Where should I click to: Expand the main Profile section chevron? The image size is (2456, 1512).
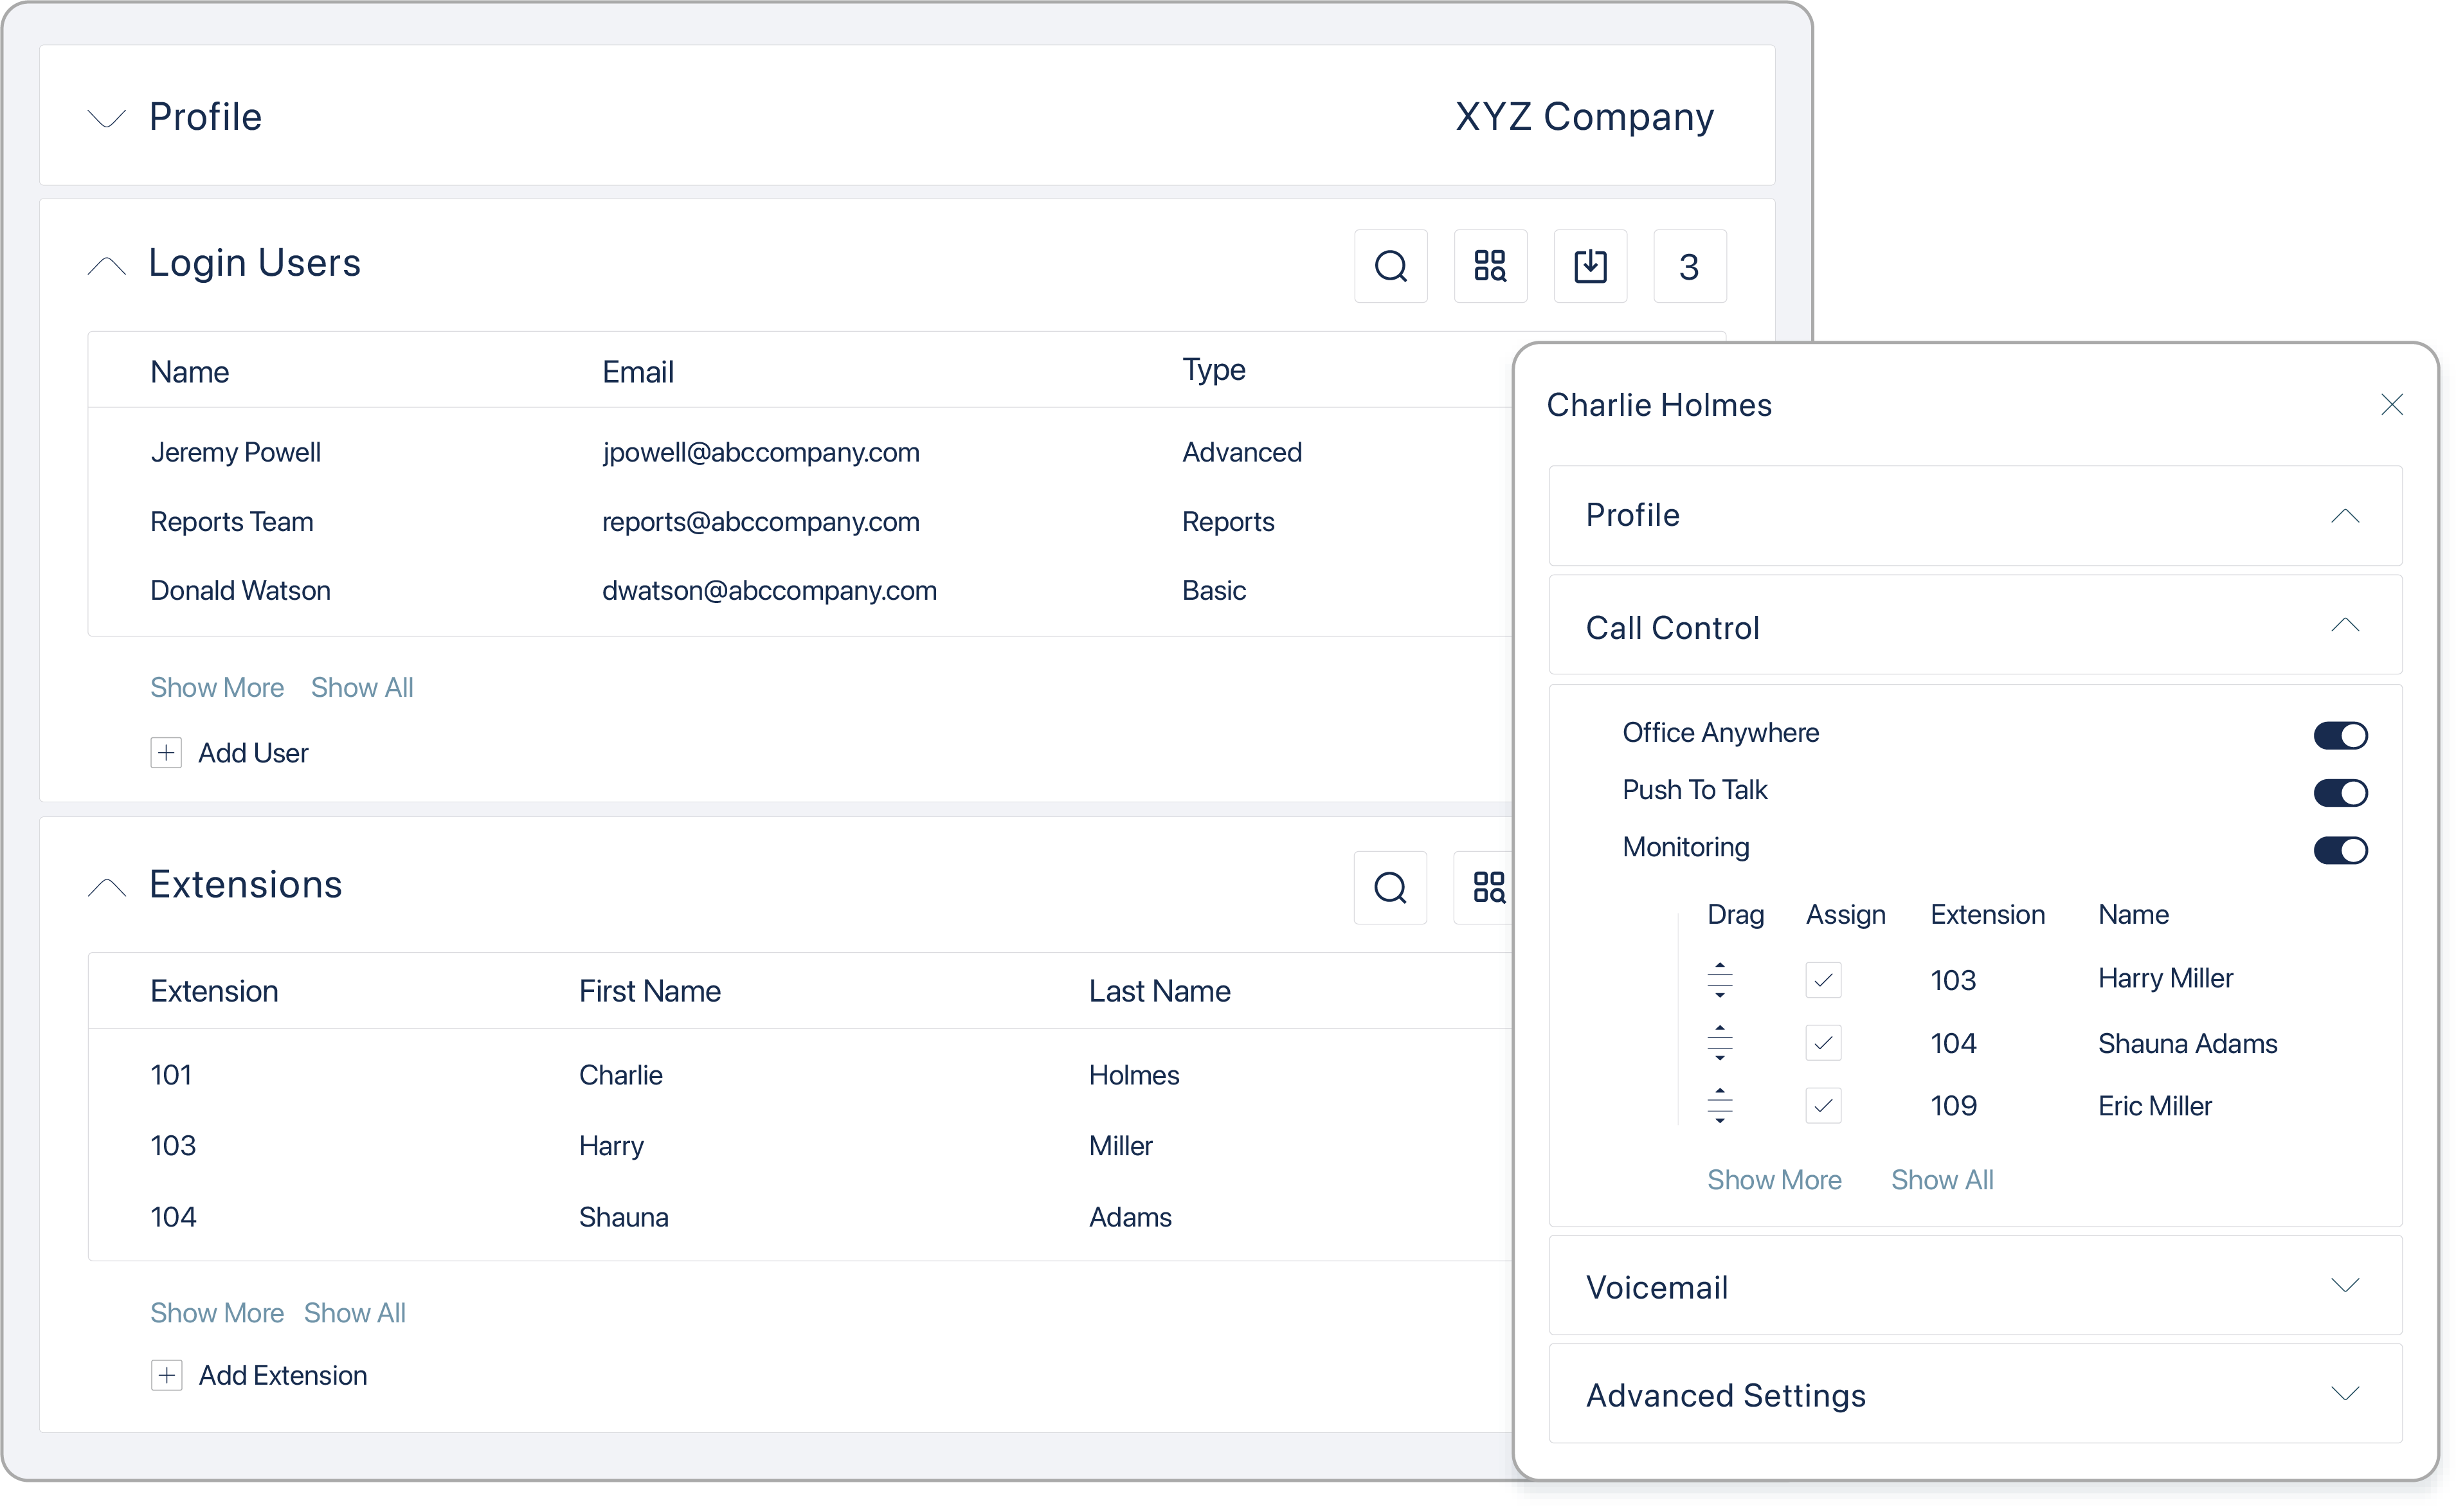107,118
